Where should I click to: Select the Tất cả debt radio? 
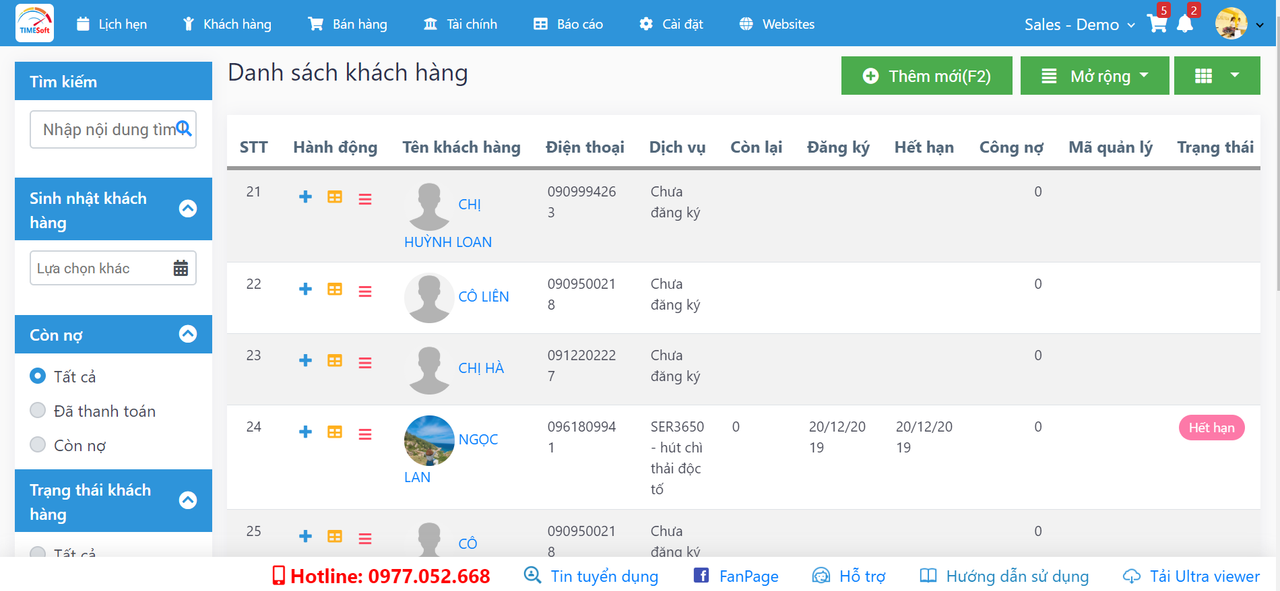[38, 376]
